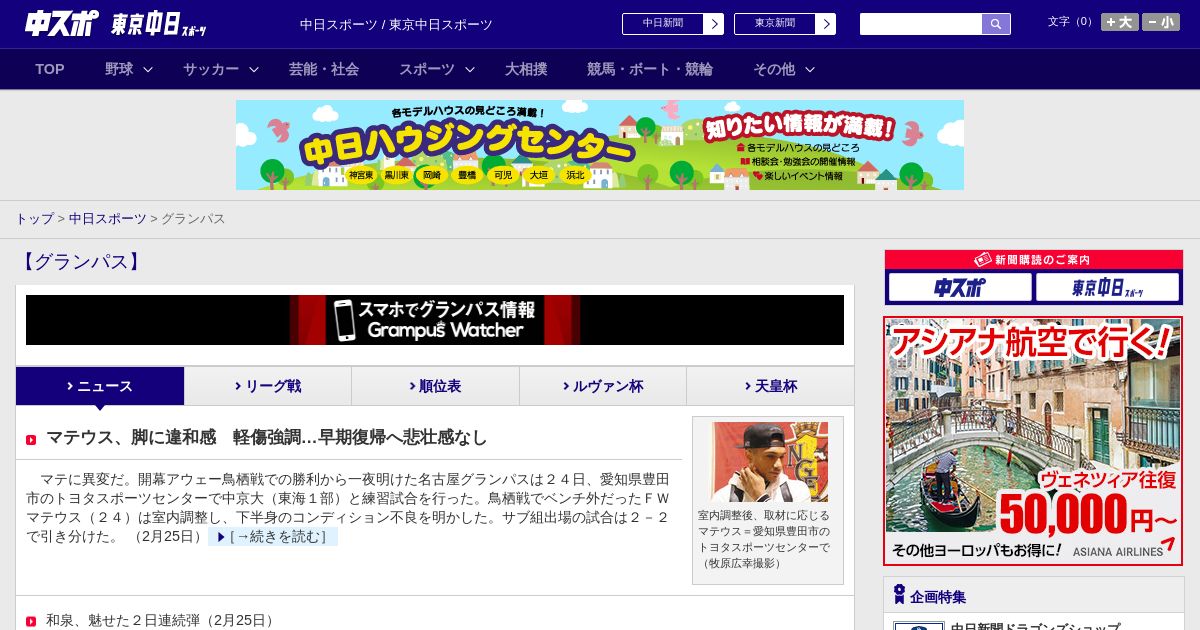This screenshot has height=630, width=1200.
Task: Click the red bullet icon beside マテウス headline
Action: point(31,440)
